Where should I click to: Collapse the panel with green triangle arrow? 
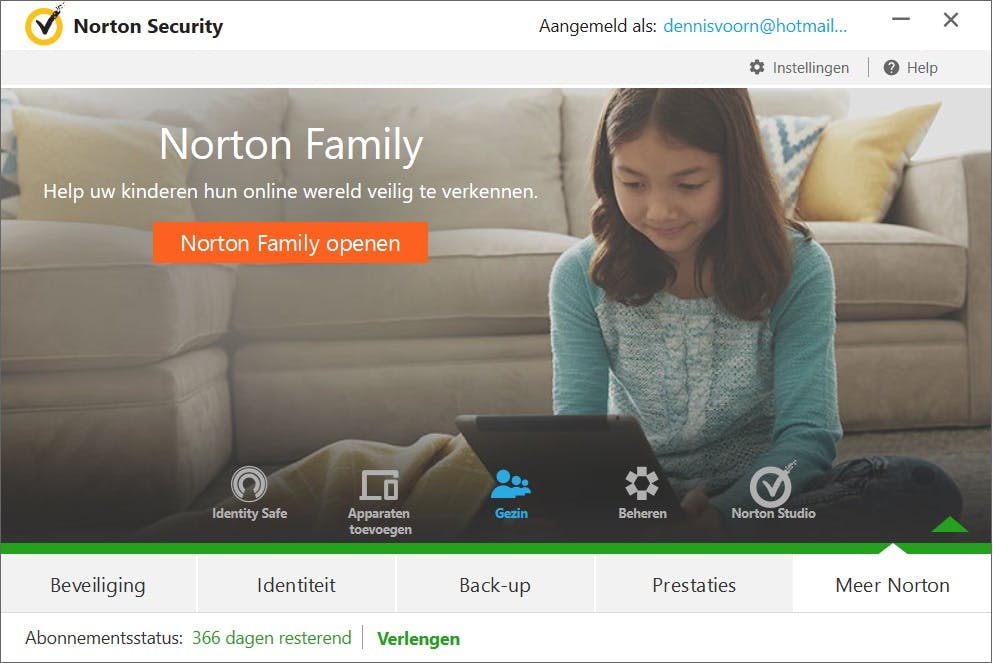pos(949,524)
